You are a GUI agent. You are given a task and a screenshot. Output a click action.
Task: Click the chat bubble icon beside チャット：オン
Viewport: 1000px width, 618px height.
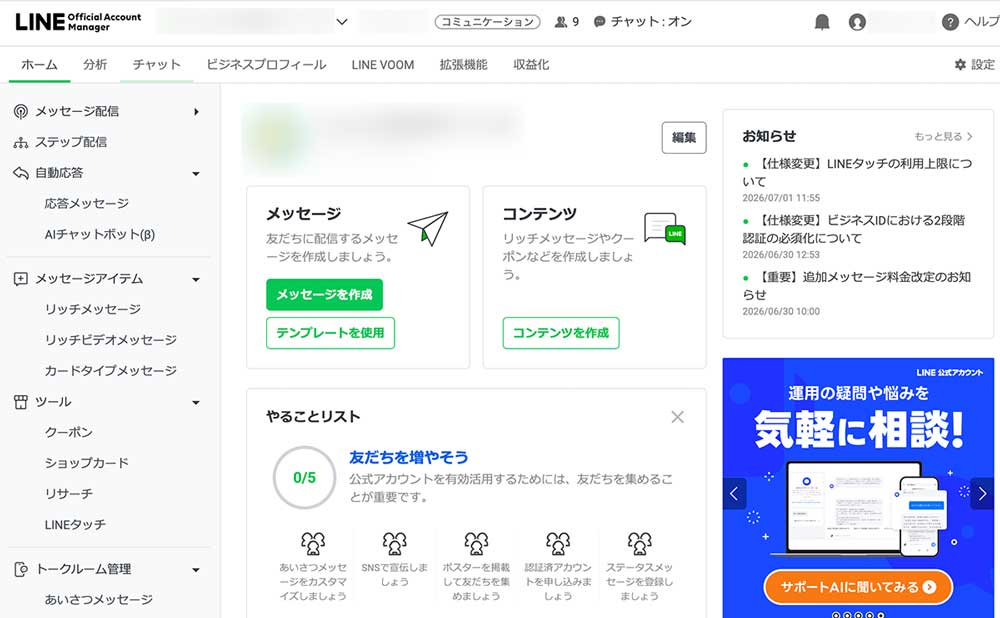pos(599,22)
